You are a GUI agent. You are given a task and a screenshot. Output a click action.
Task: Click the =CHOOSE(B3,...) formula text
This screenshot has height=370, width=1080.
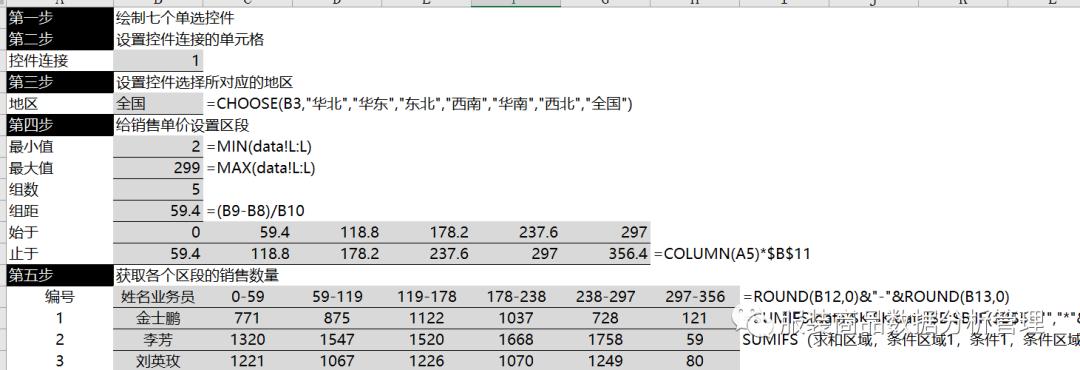(419, 104)
